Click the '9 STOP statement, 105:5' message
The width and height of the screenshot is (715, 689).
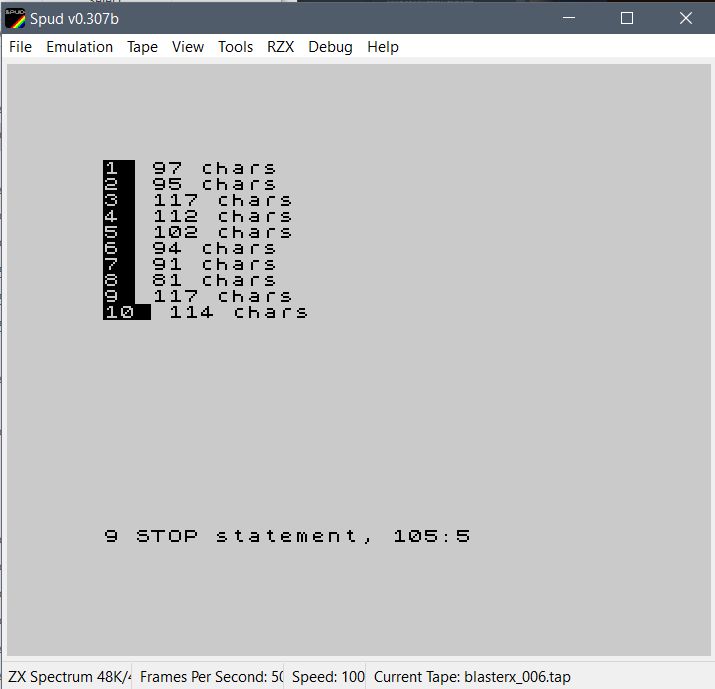click(287, 536)
